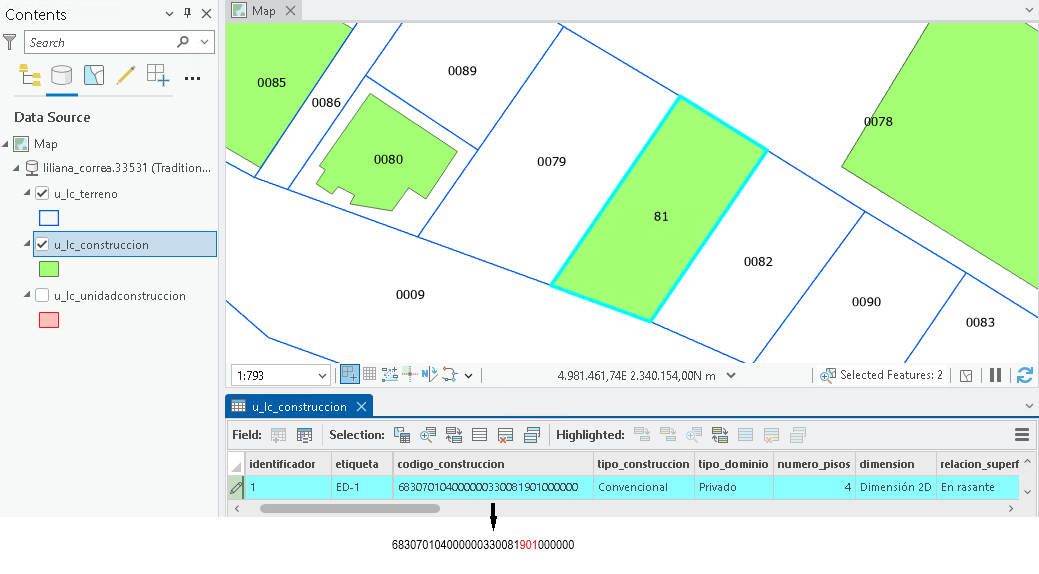Toggle u_lc_construccion layer visibility

point(42,245)
